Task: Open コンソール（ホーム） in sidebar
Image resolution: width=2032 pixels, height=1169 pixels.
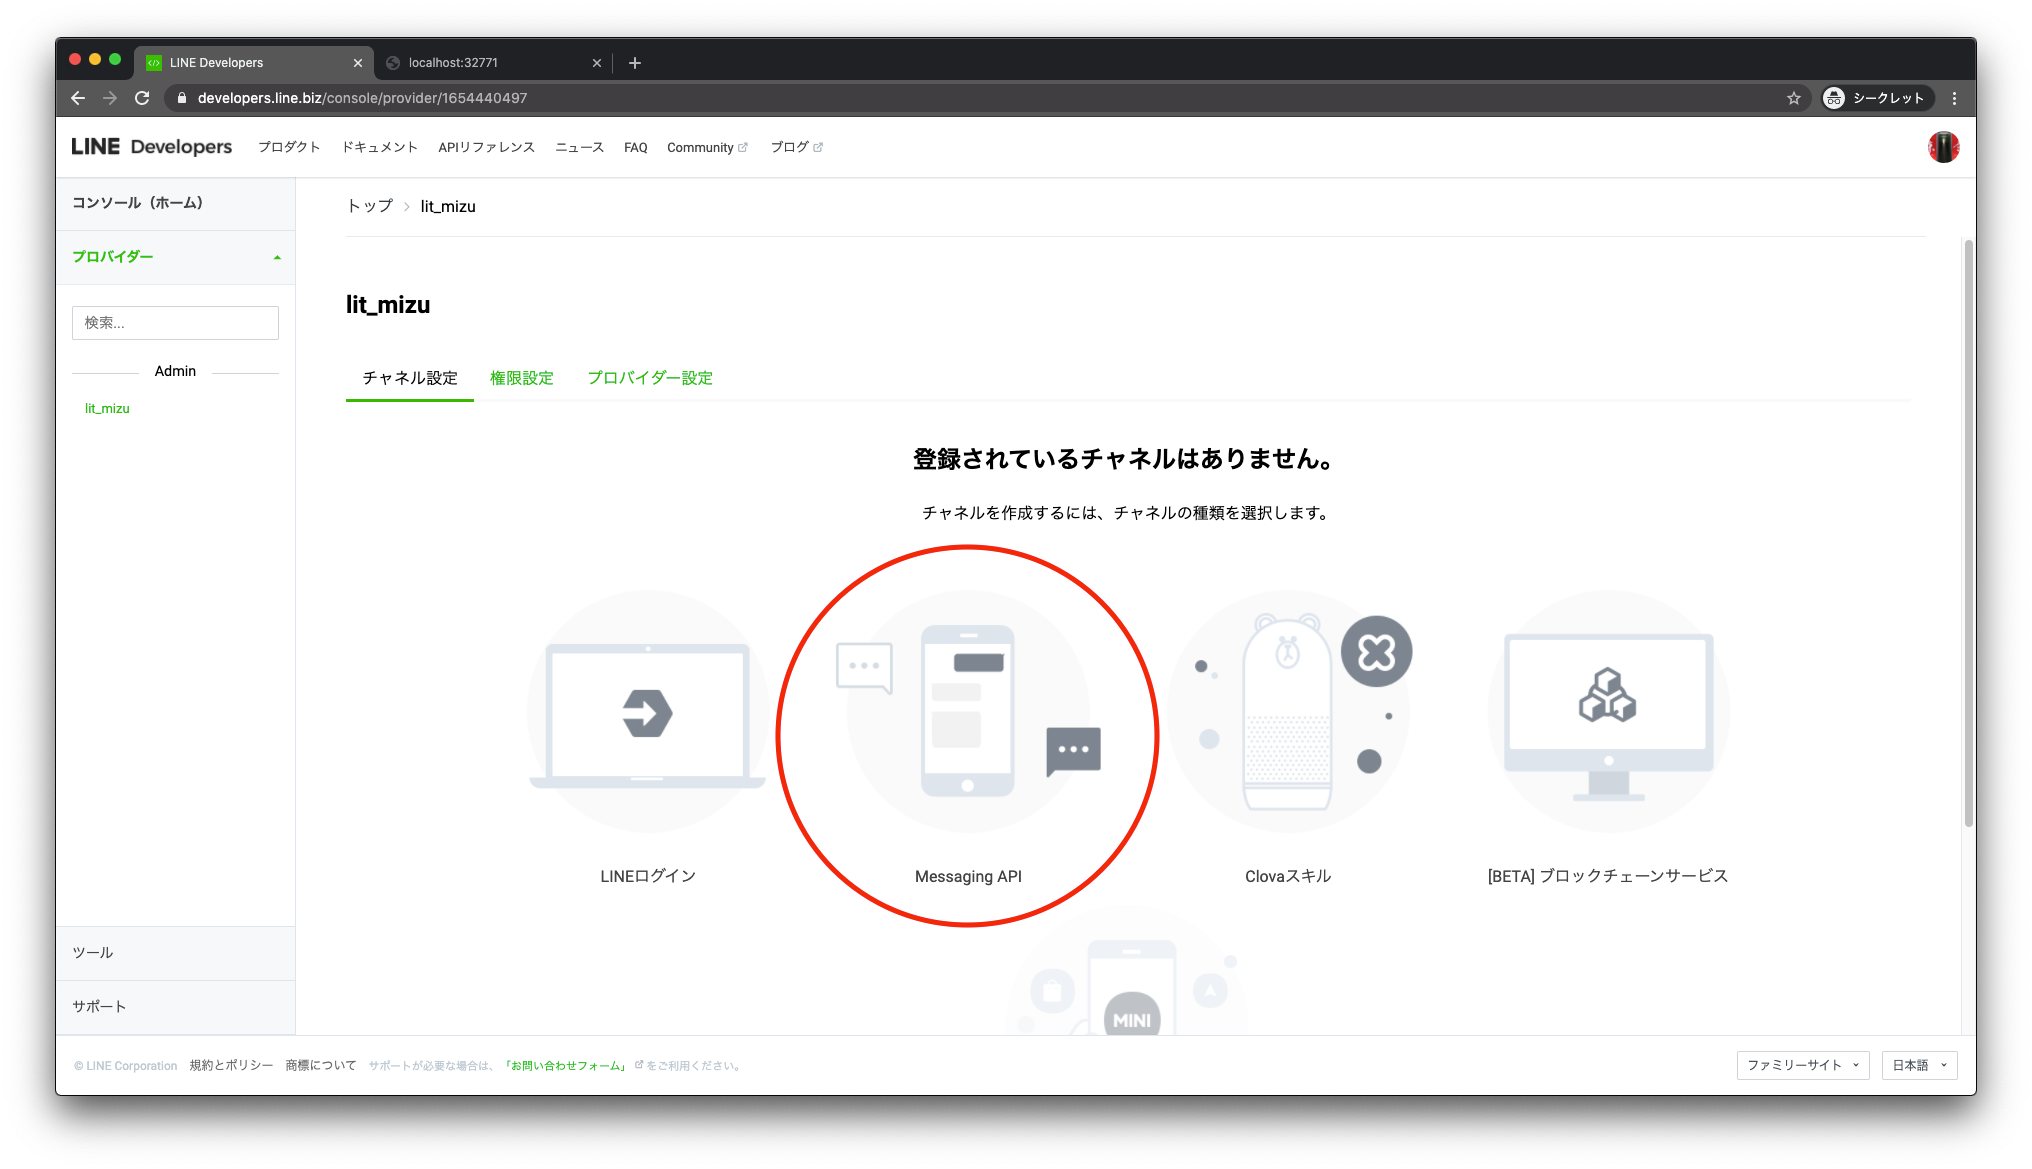Action: coord(176,203)
